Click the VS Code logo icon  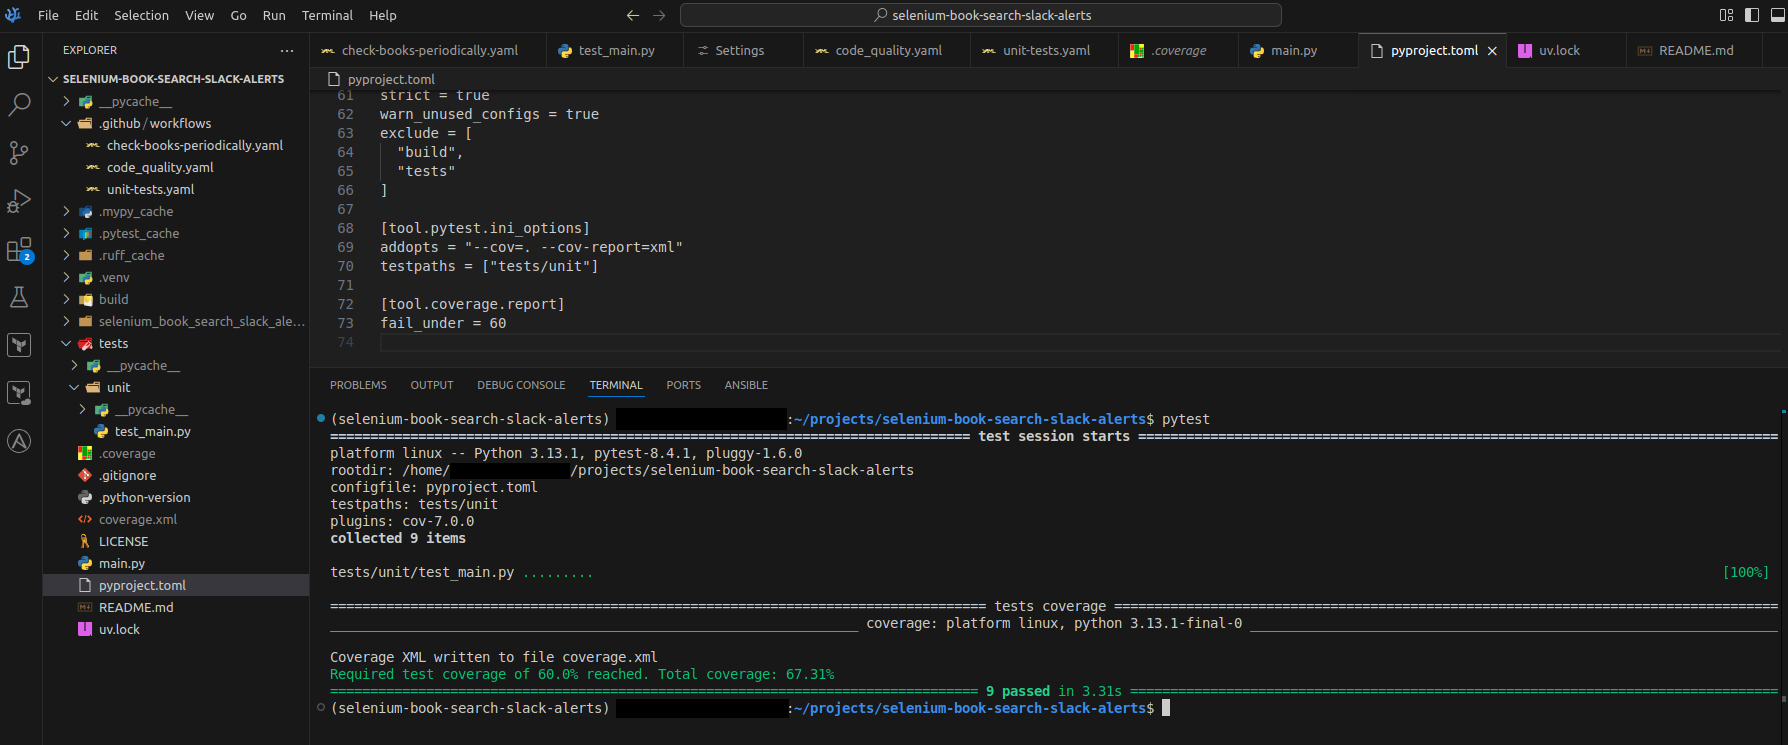13,15
